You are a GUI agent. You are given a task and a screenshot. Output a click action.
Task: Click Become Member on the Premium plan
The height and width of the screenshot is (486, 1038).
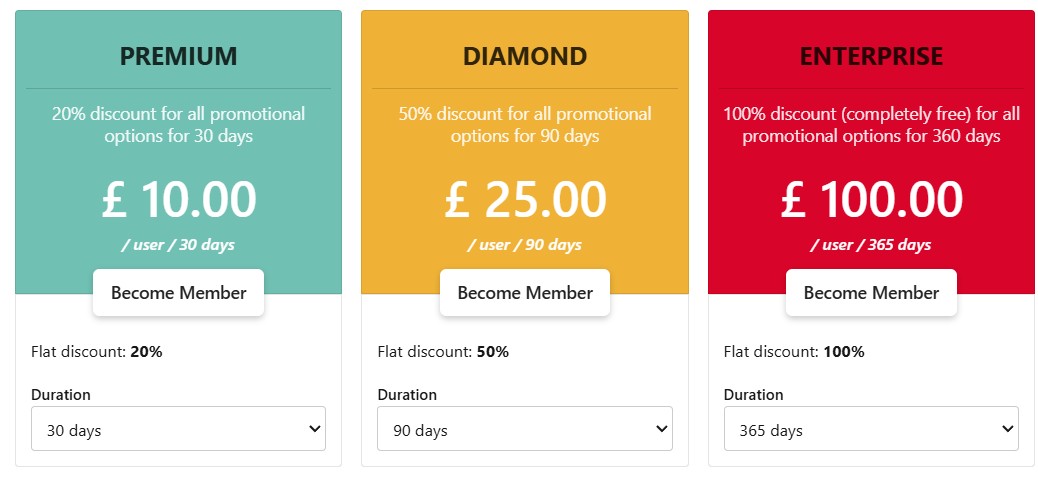(x=178, y=293)
